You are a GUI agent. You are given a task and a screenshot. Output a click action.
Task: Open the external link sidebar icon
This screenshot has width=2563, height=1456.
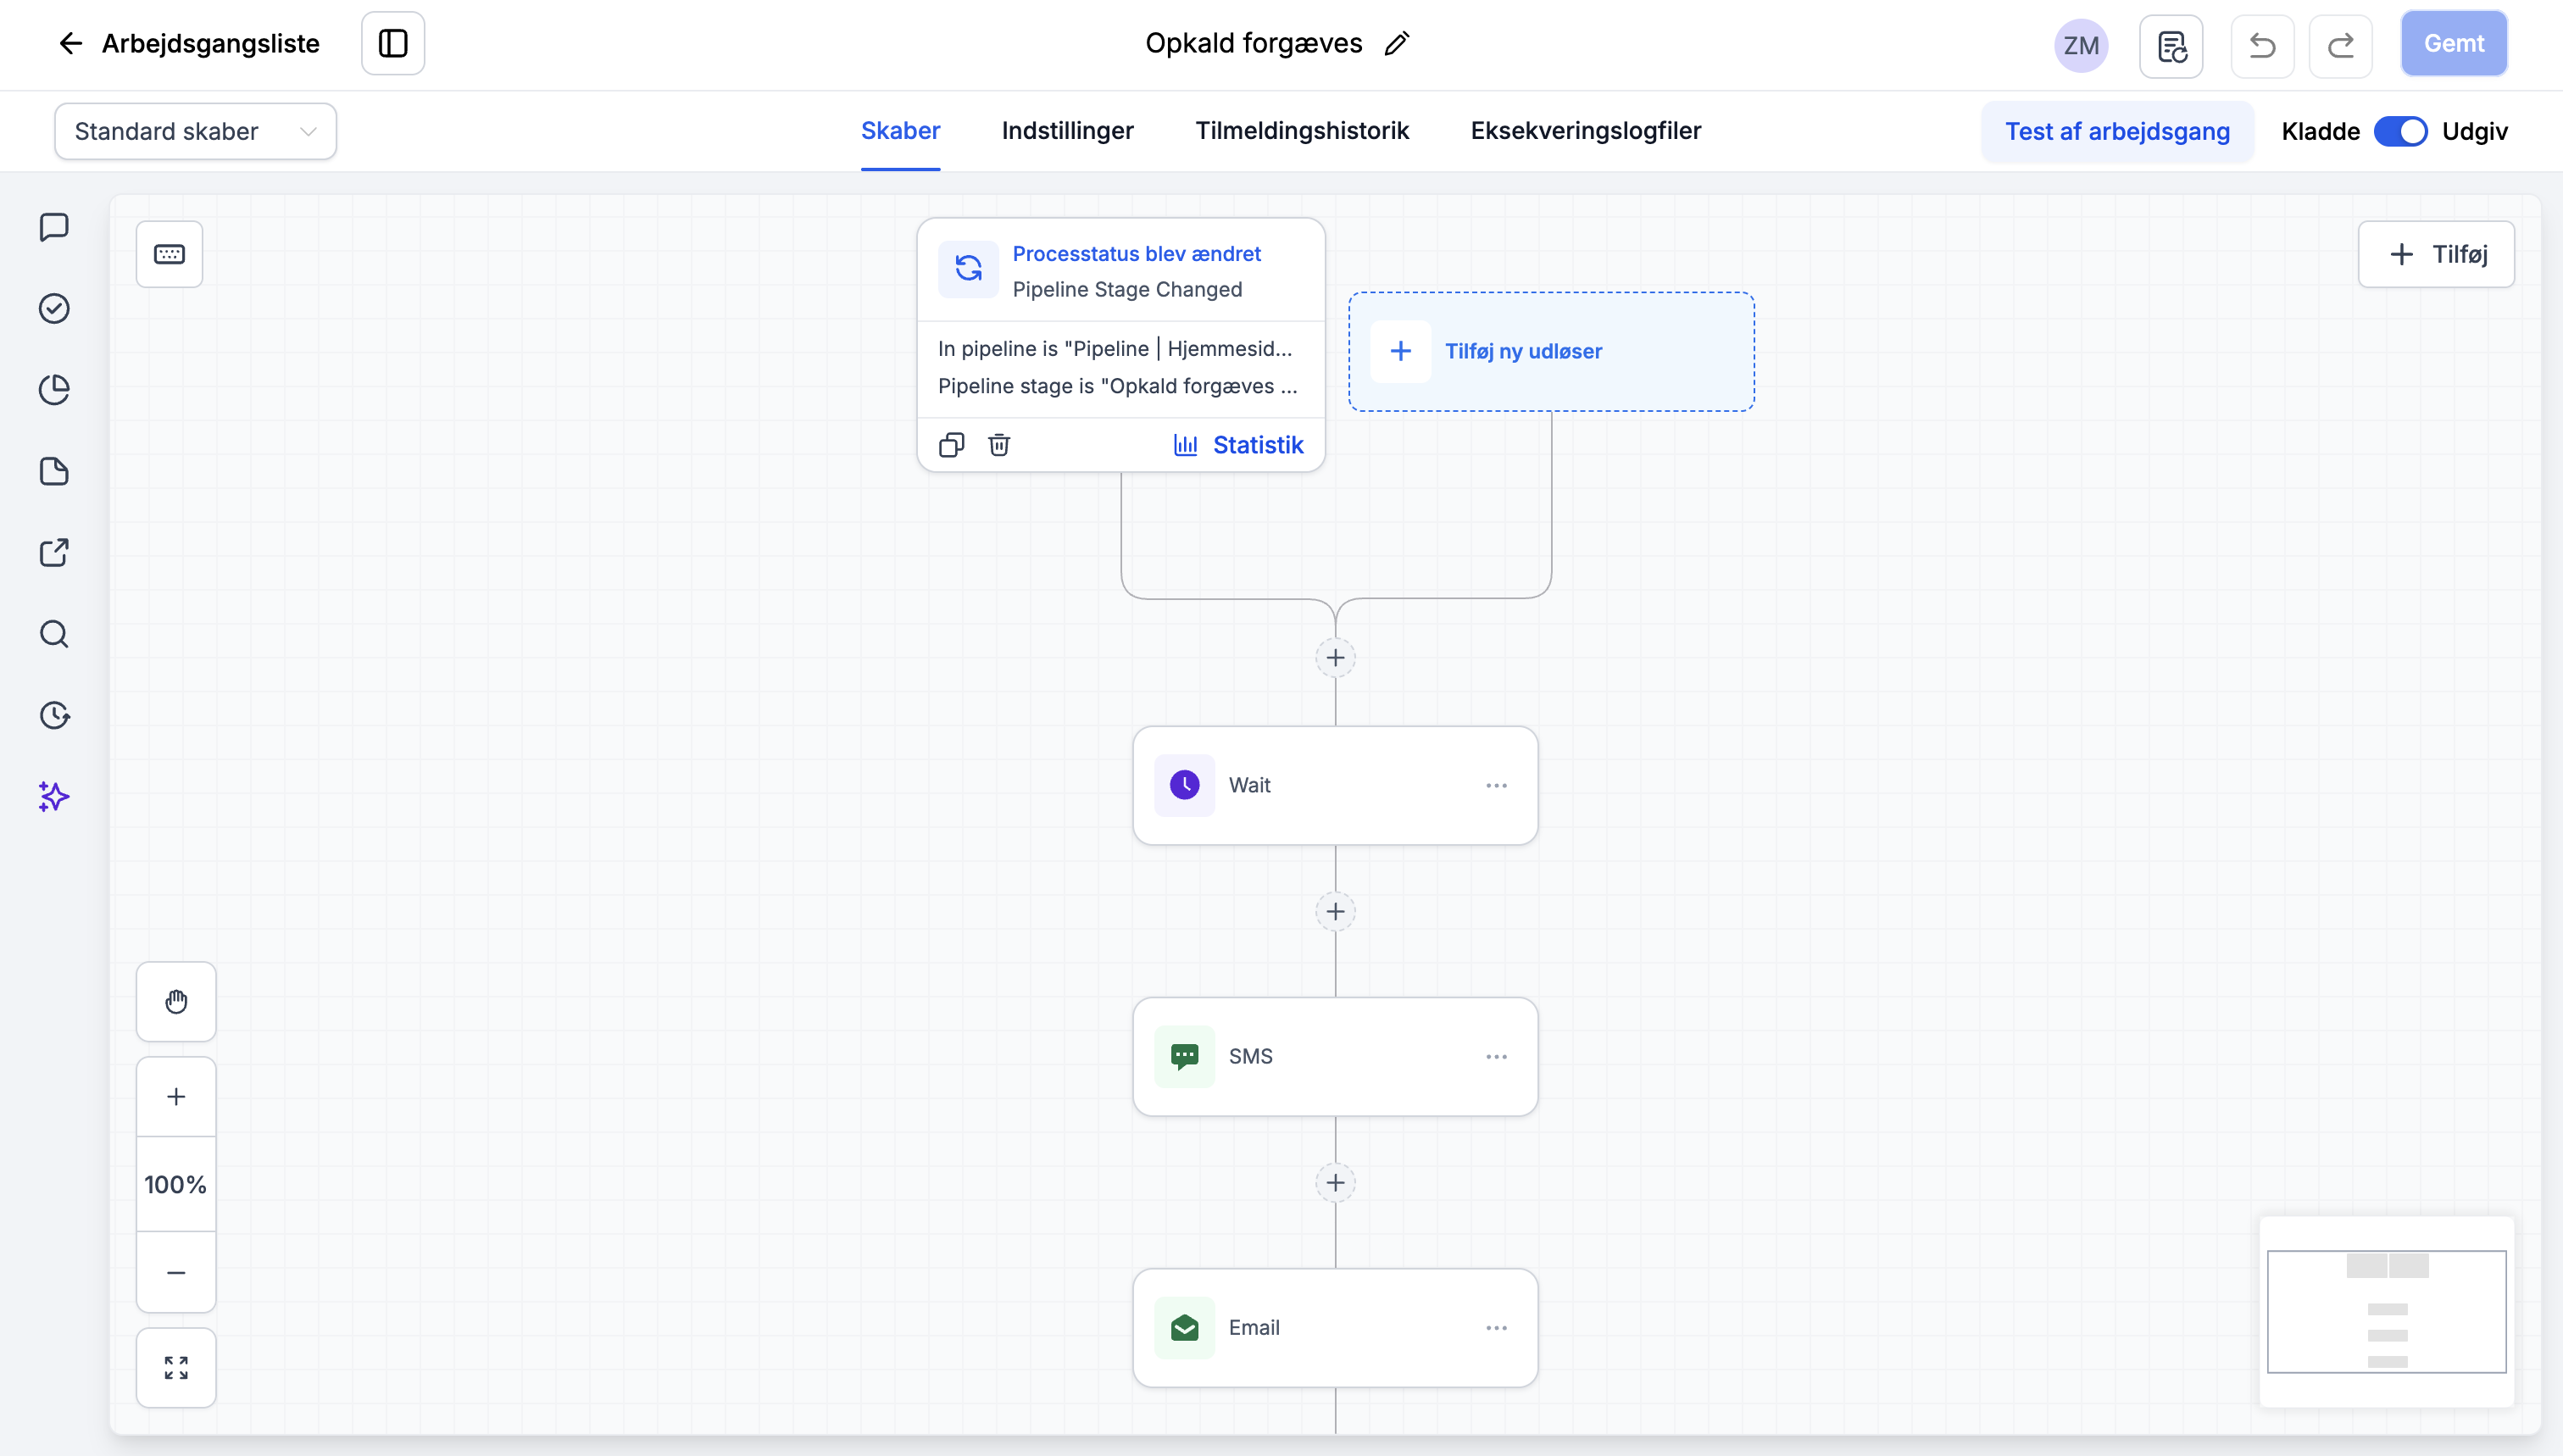[54, 552]
